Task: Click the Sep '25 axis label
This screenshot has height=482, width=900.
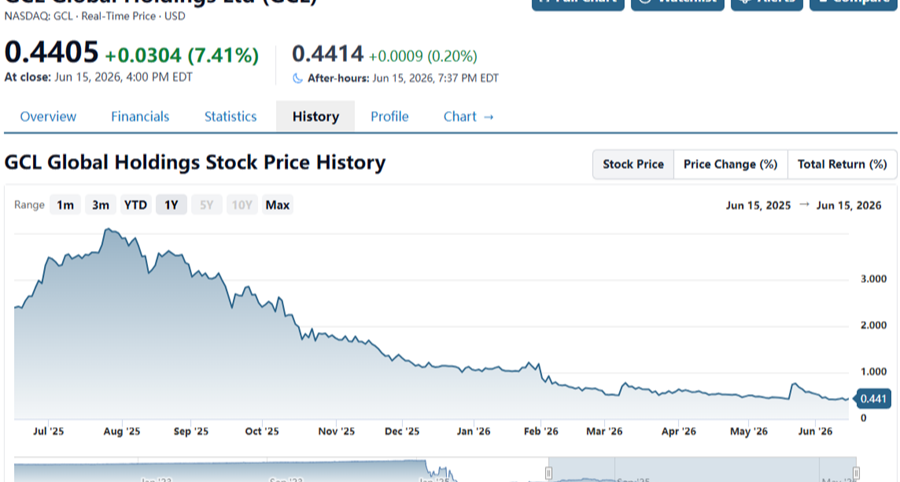Action: pos(191,432)
